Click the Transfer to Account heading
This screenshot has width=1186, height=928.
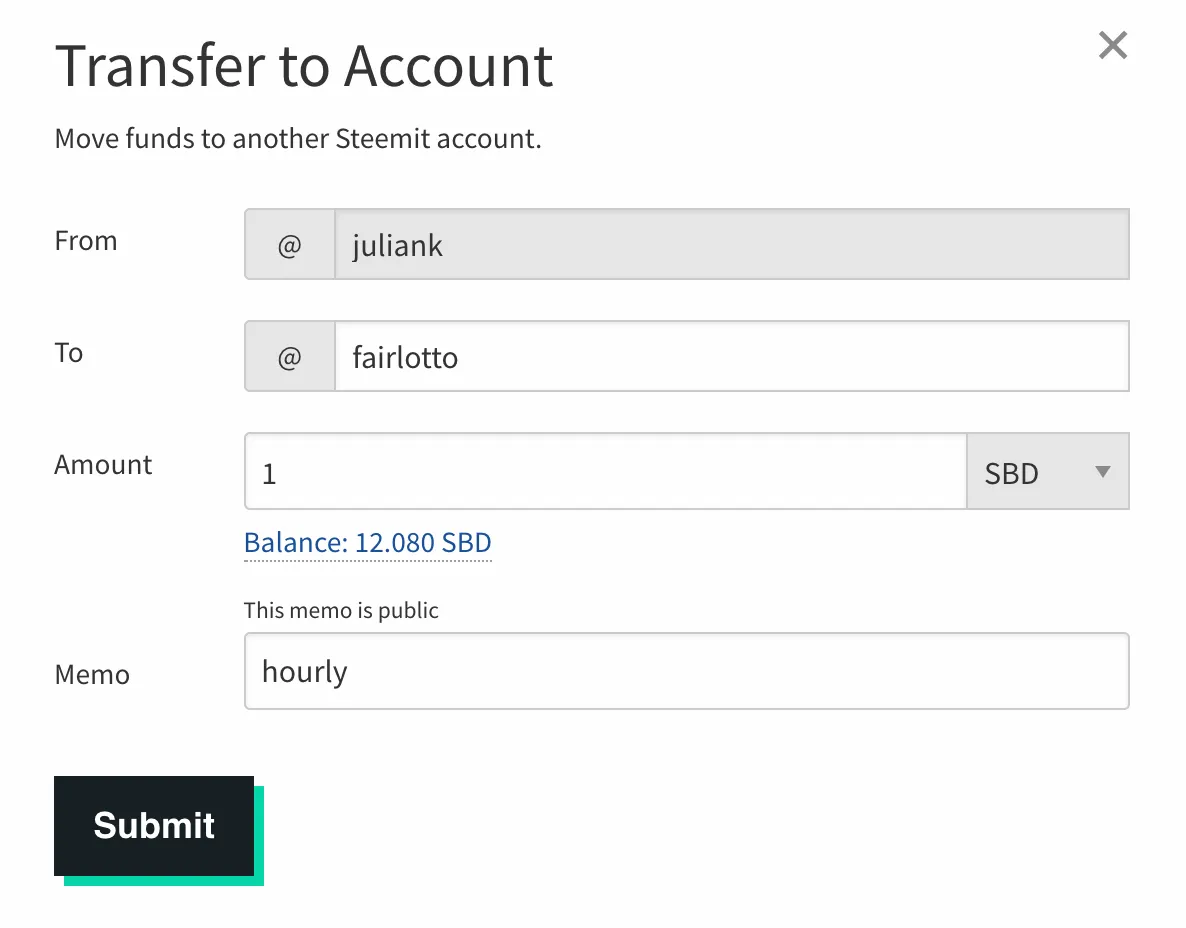tap(303, 67)
